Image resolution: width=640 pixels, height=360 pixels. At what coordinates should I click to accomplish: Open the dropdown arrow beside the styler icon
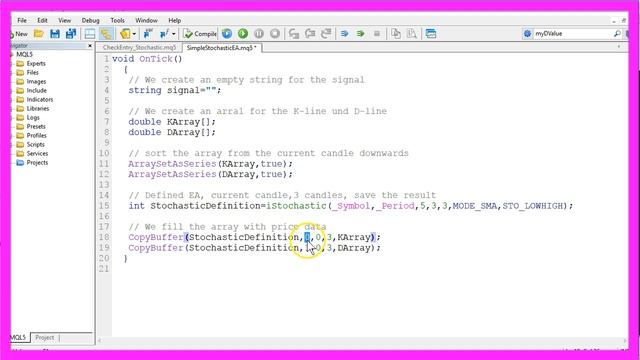click(x=173, y=34)
